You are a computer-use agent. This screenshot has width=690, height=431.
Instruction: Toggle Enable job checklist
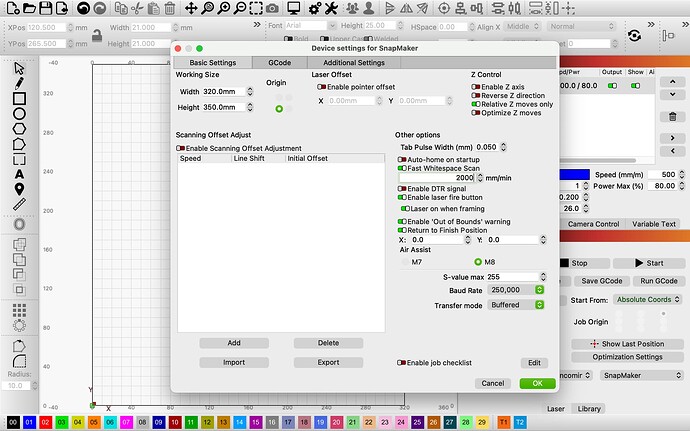pos(401,363)
